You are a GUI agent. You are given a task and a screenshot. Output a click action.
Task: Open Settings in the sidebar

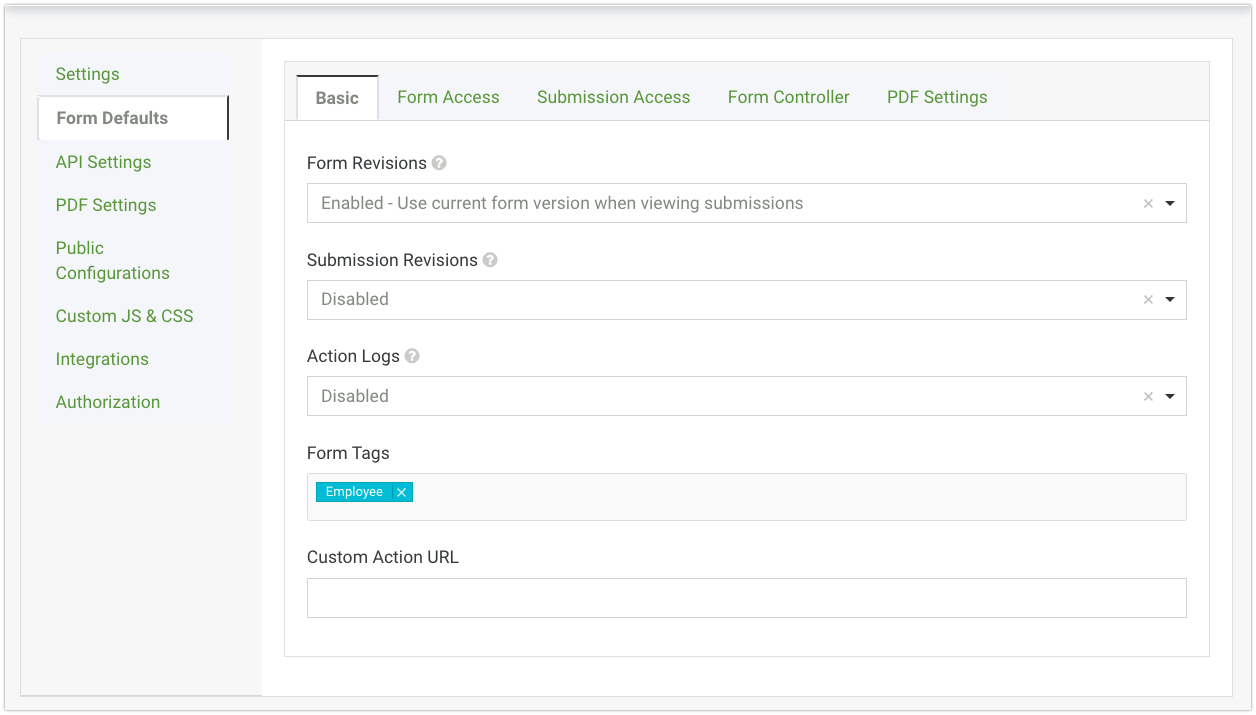(x=87, y=74)
